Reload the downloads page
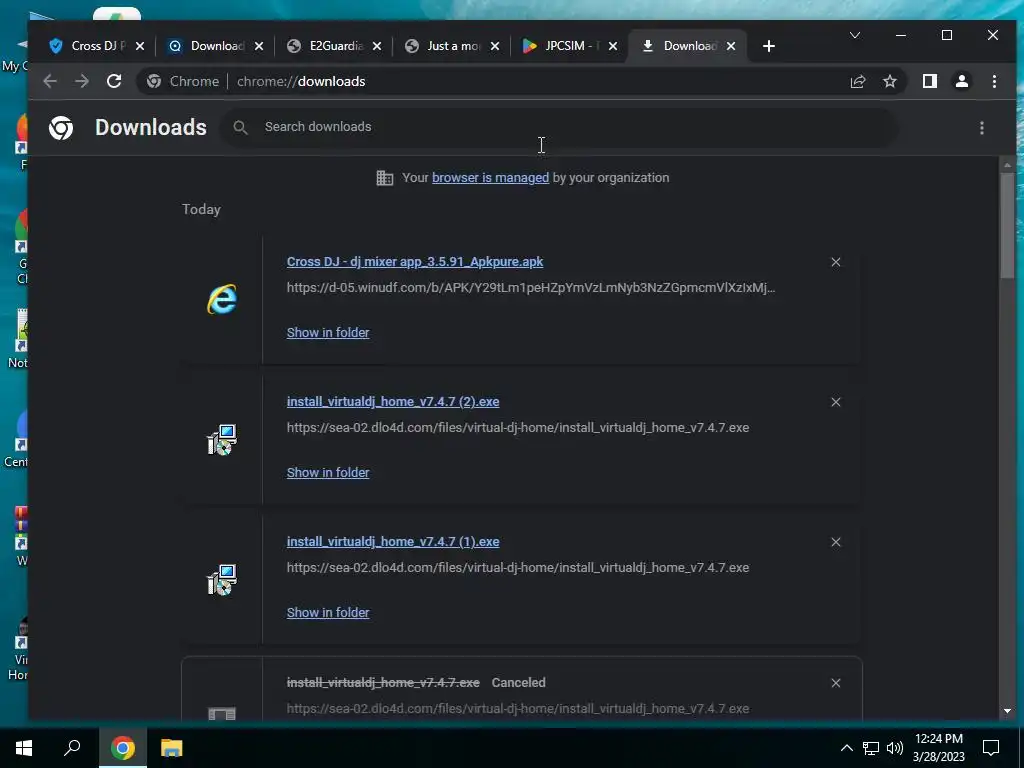1024x768 pixels. click(x=114, y=81)
